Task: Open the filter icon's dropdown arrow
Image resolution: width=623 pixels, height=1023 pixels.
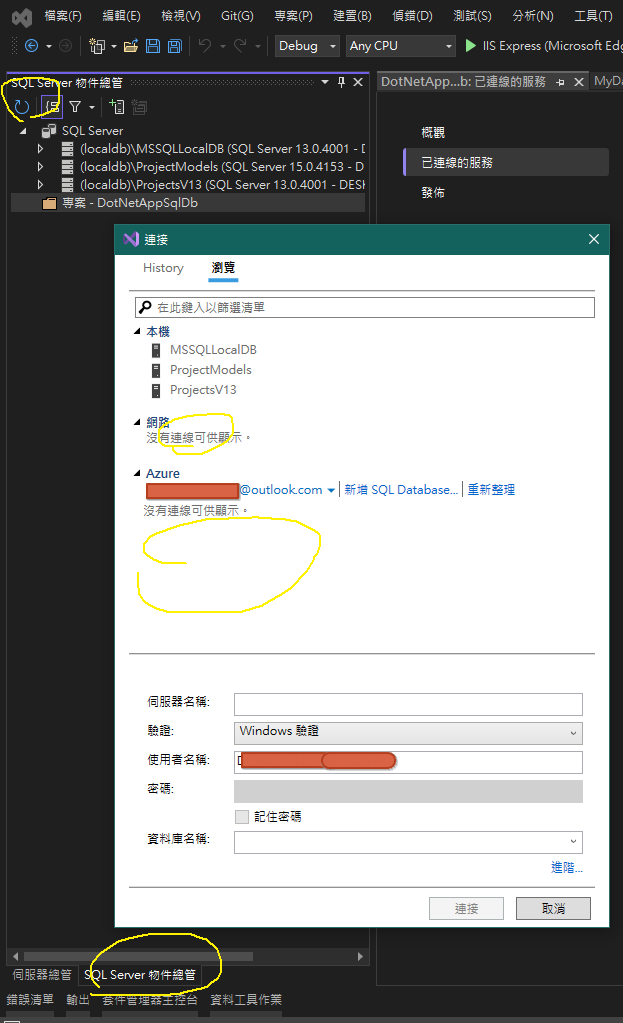Action: click(92, 107)
